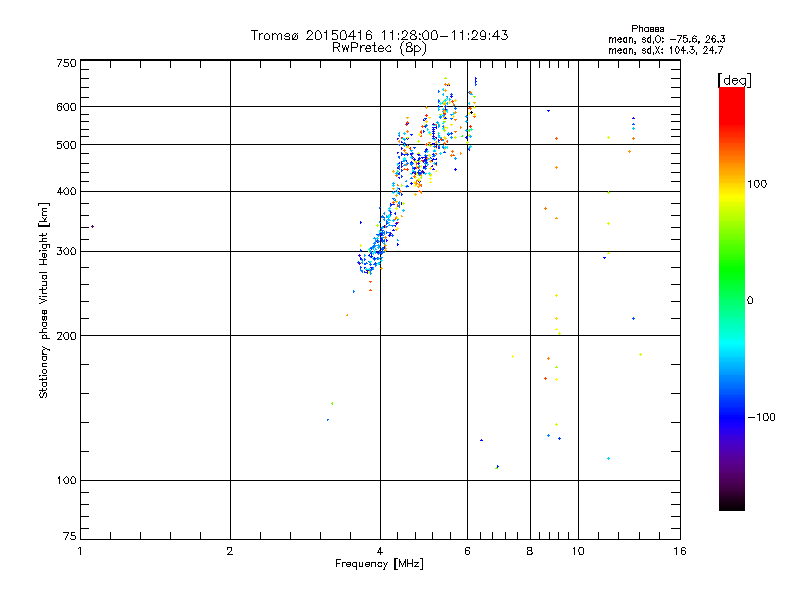Click the y-axis tick label "500"
Screen dimensions: 800x600
66,145
